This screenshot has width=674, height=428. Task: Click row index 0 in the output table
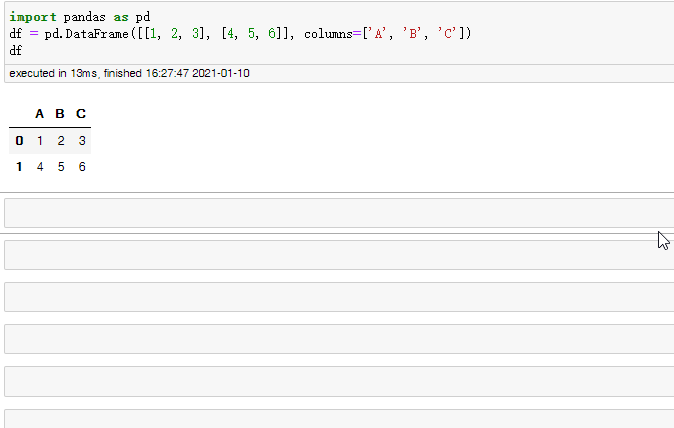(x=19, y=141)
